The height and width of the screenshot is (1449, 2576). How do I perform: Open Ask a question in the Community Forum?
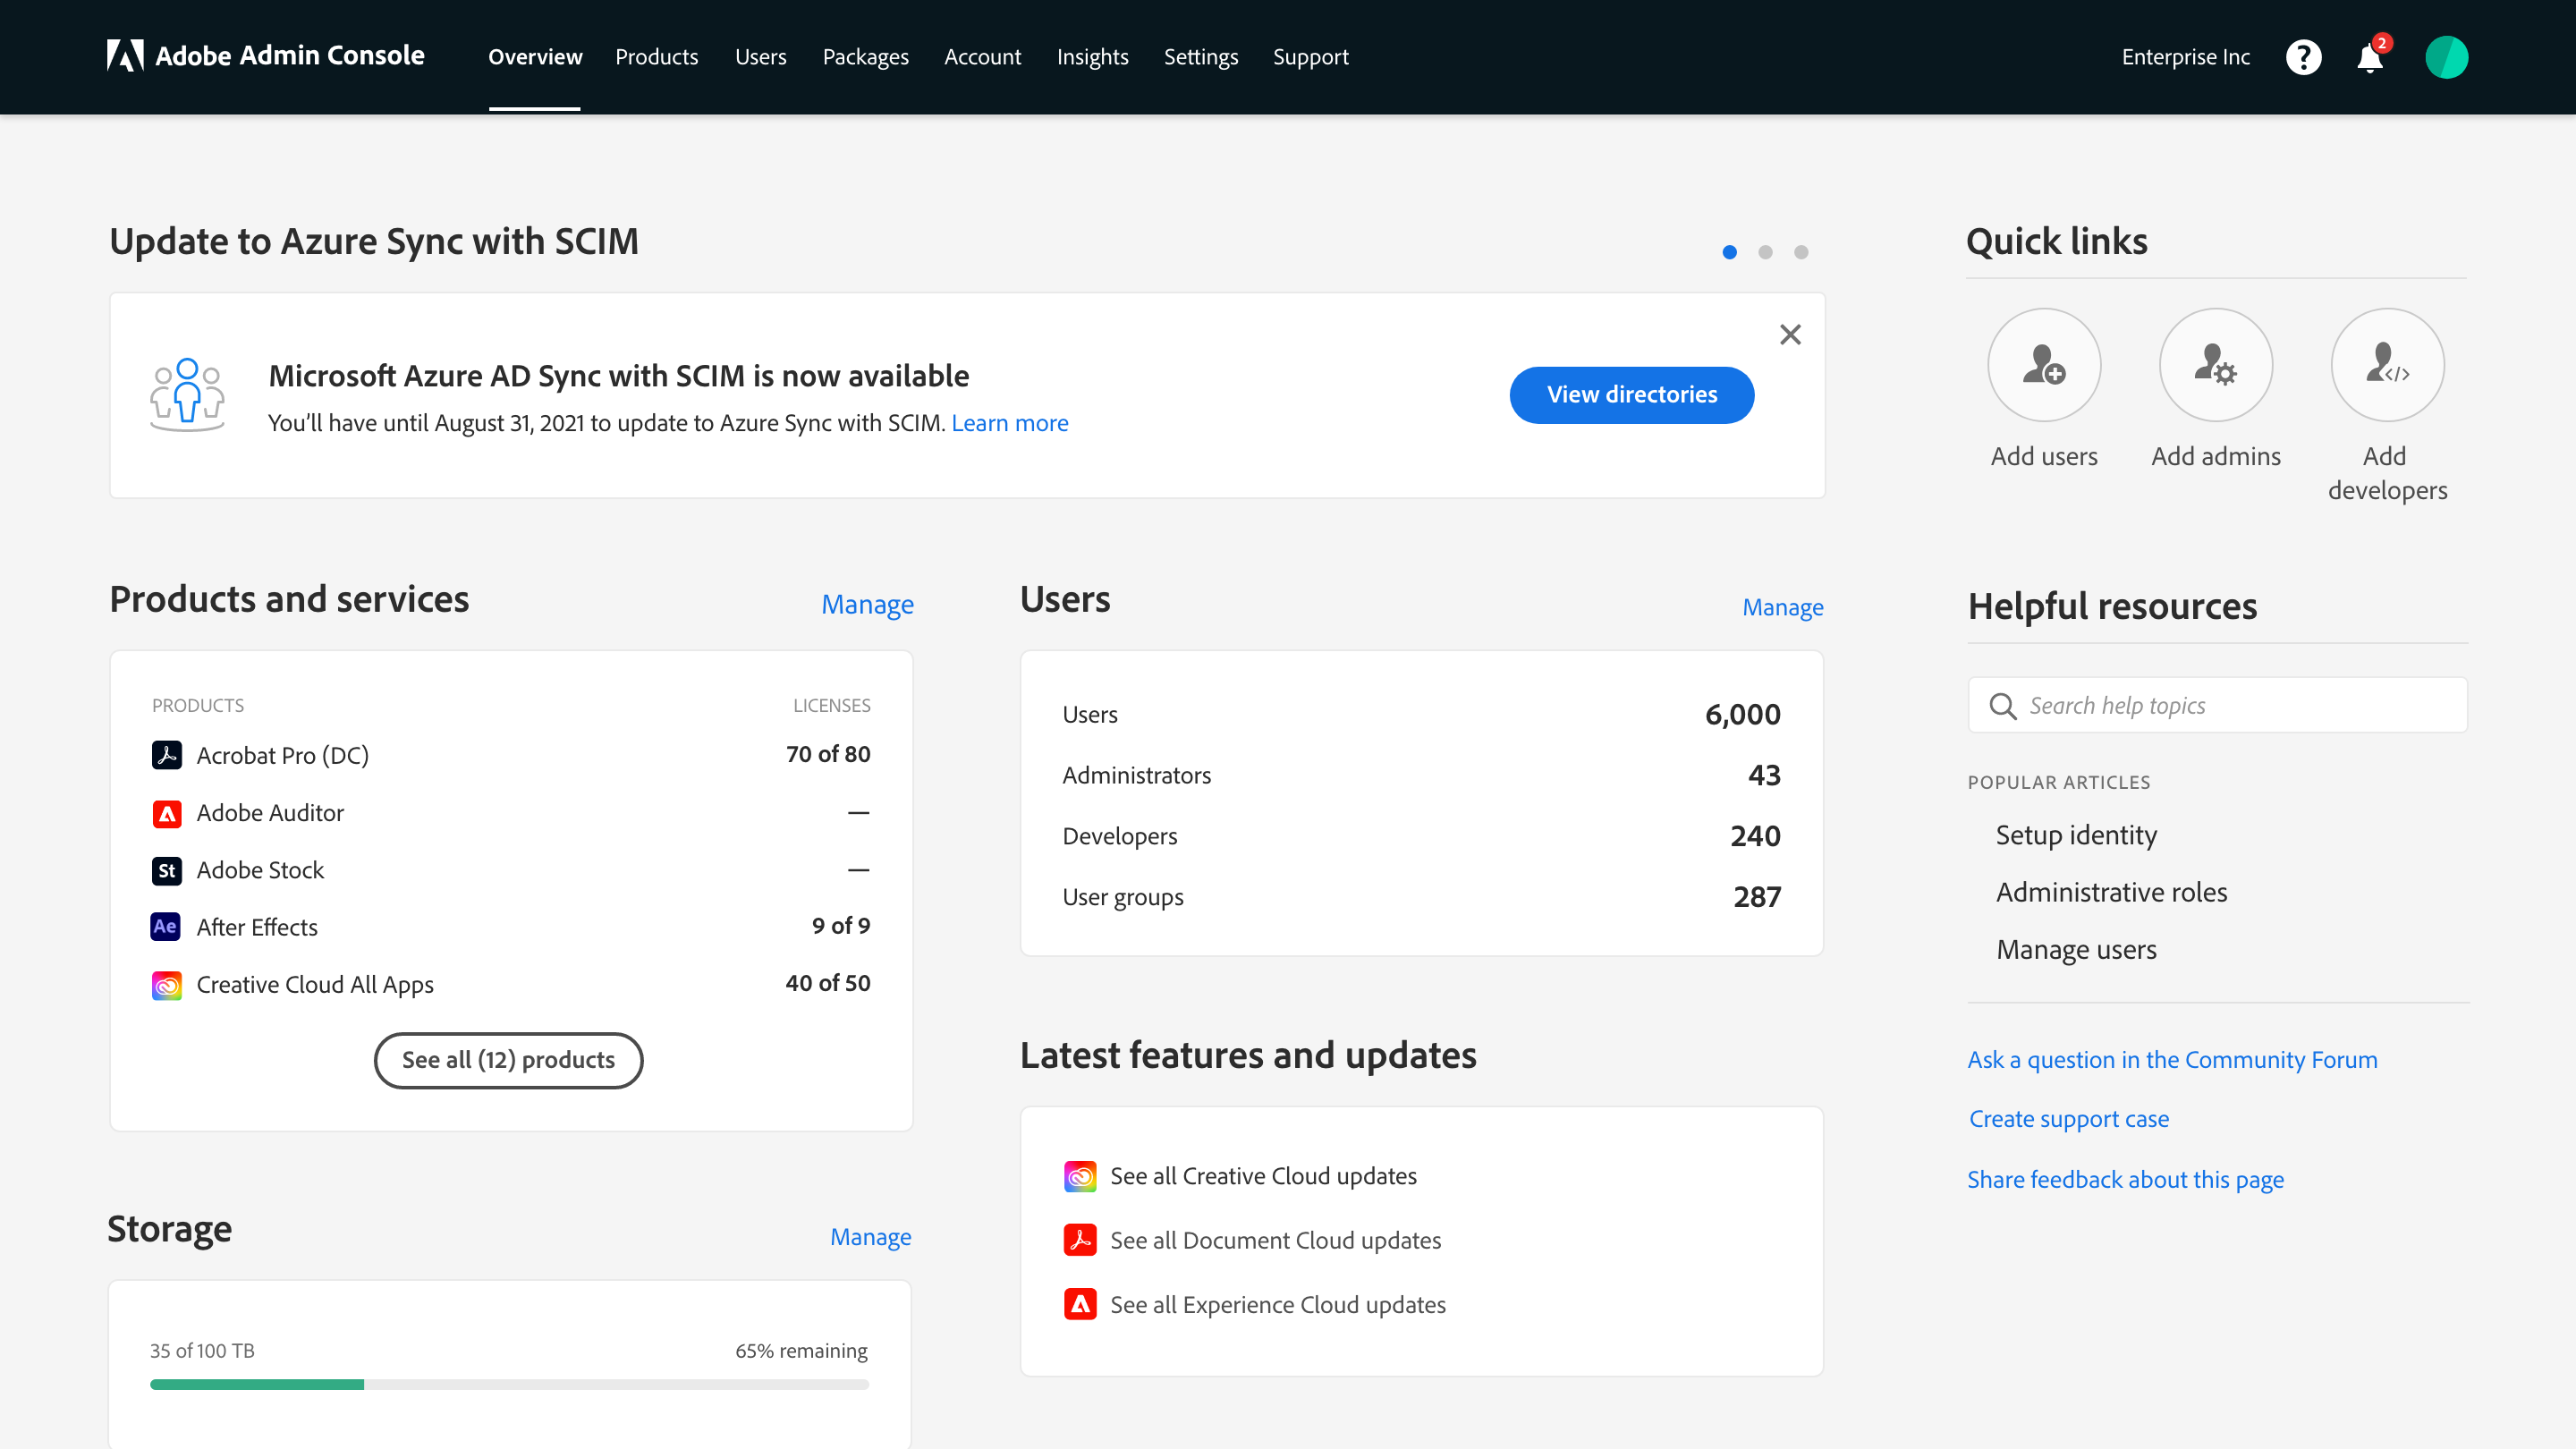pyautogui.click(x=2172, y=1060)
